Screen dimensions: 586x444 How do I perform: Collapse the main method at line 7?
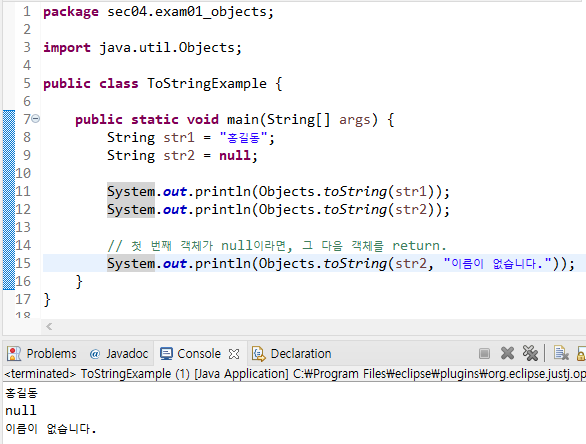coord(36,119)
